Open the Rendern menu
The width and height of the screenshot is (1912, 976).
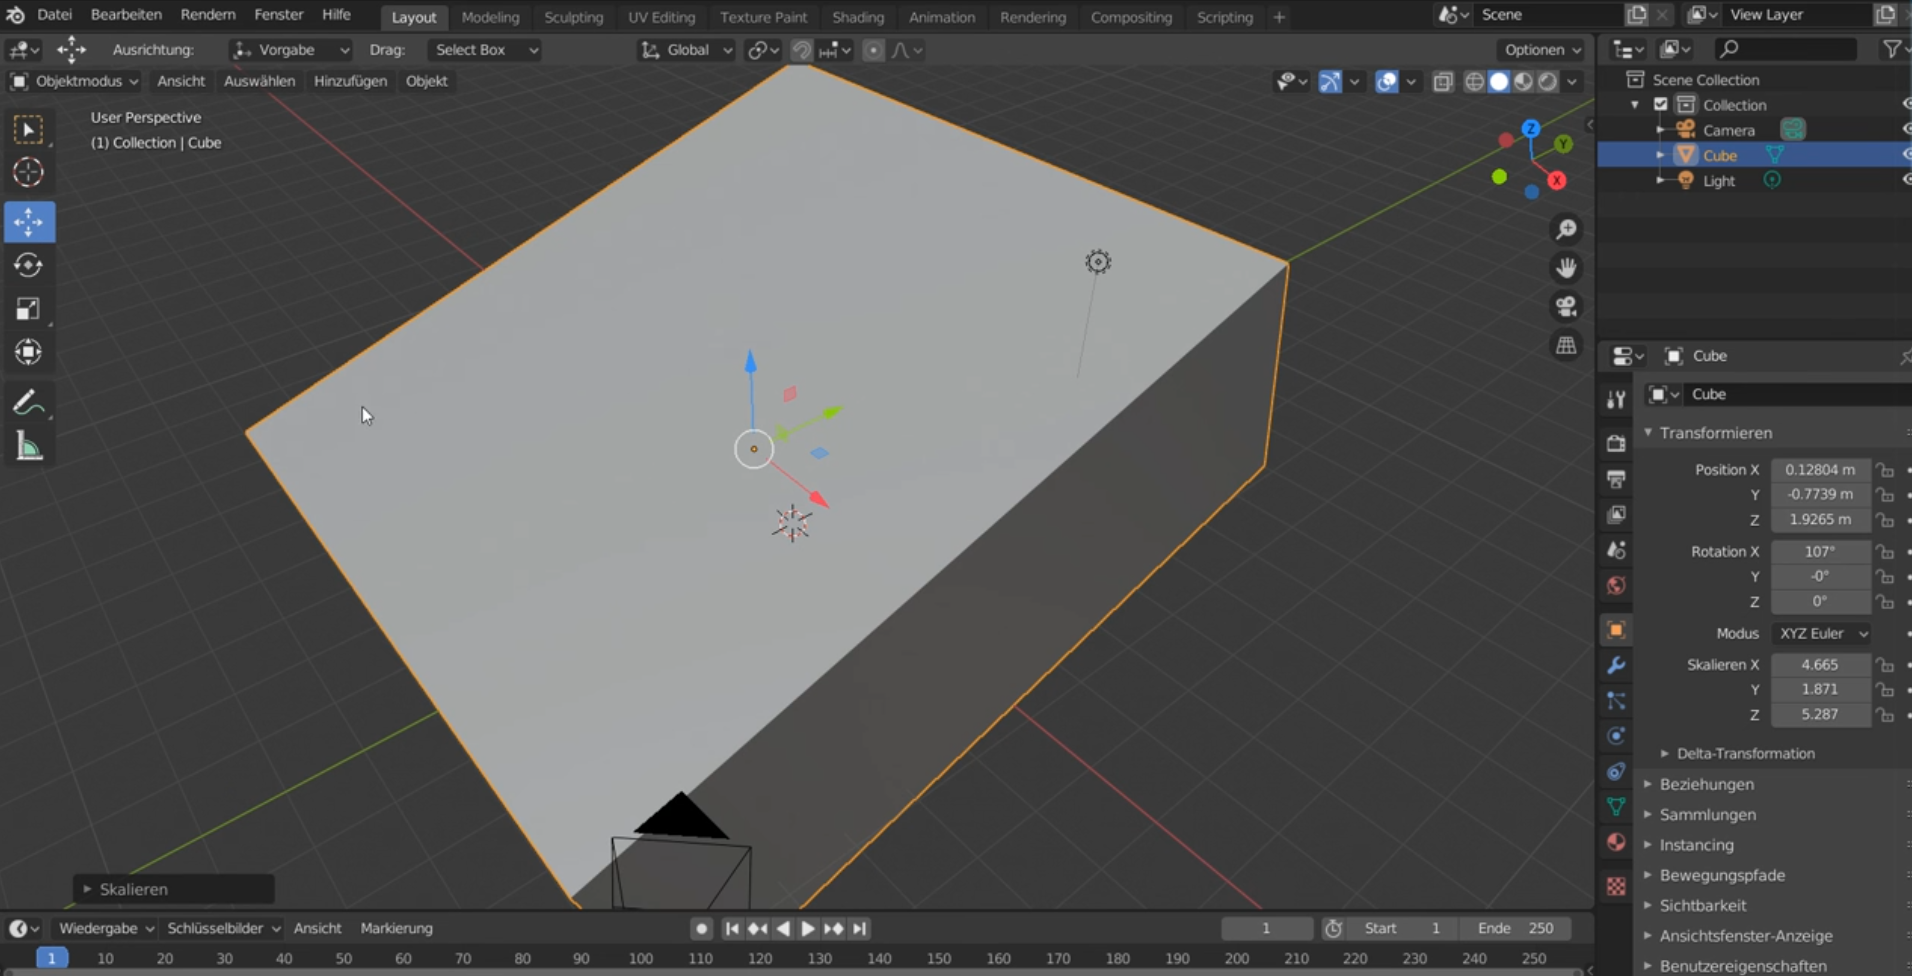[208, 14]
